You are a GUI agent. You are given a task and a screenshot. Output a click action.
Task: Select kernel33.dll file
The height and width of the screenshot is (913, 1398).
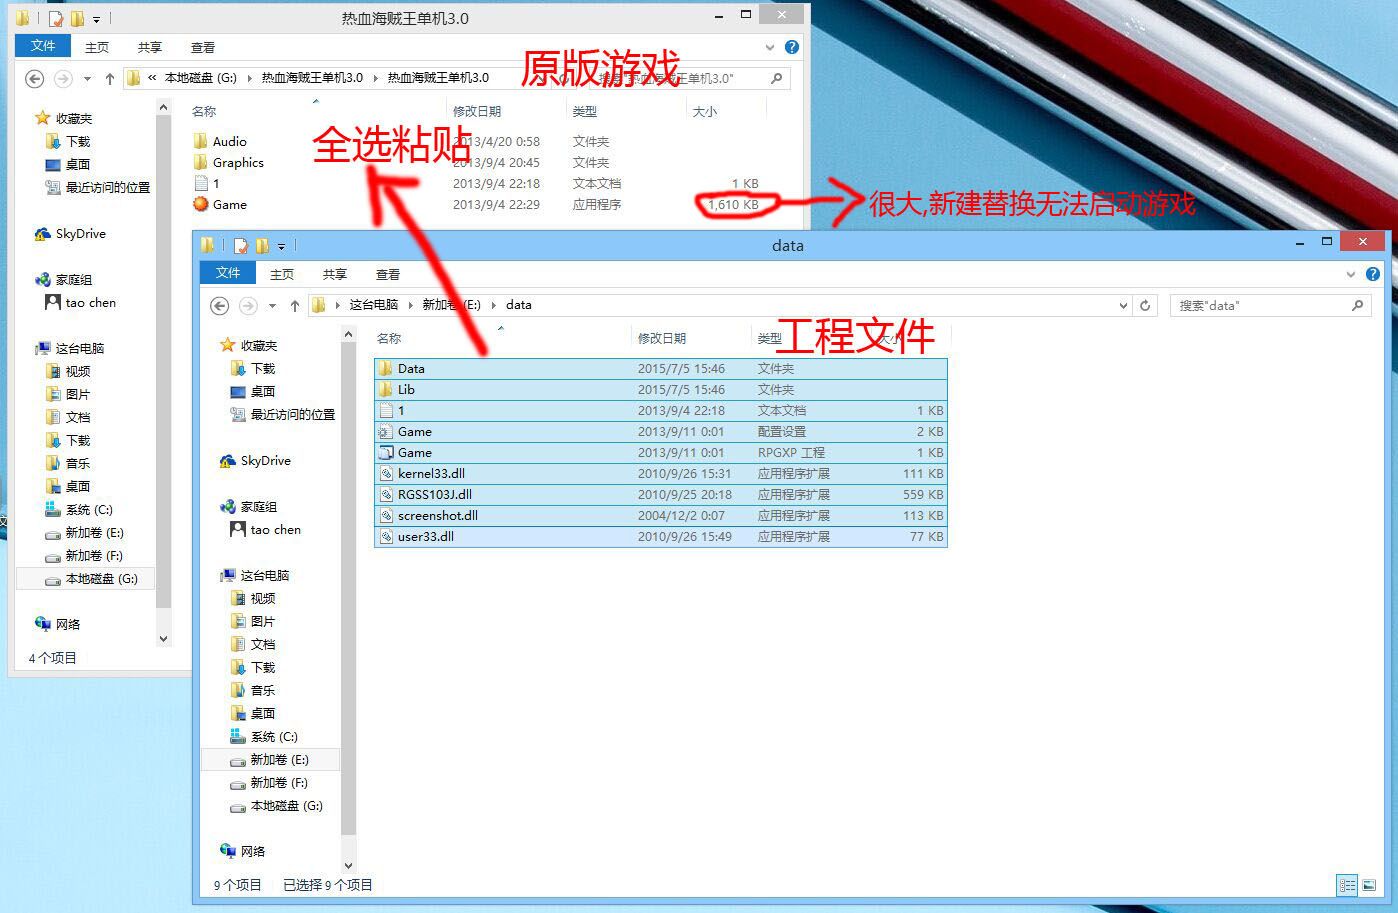pos(661,474)
